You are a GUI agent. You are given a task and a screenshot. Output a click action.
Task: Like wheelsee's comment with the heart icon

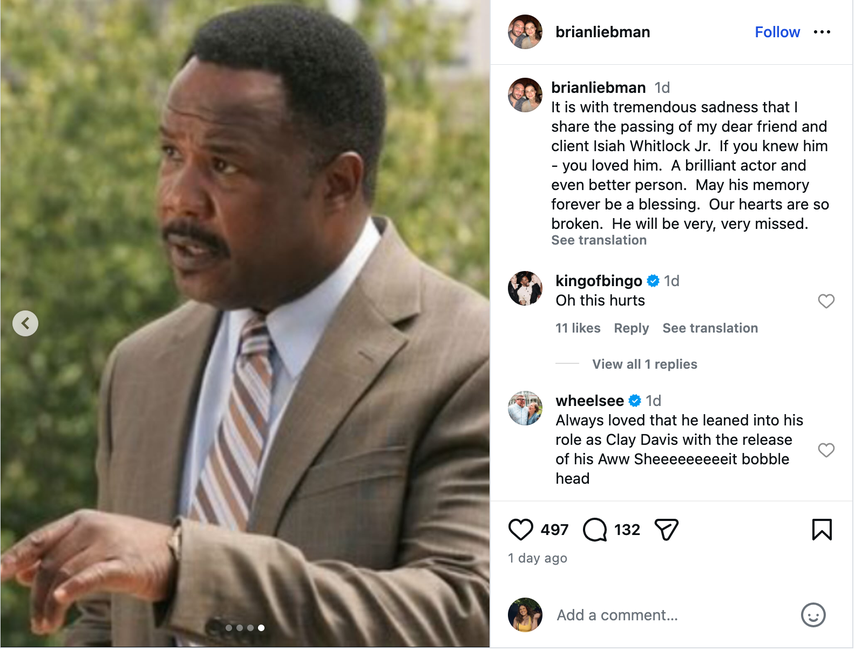[826, 450]
